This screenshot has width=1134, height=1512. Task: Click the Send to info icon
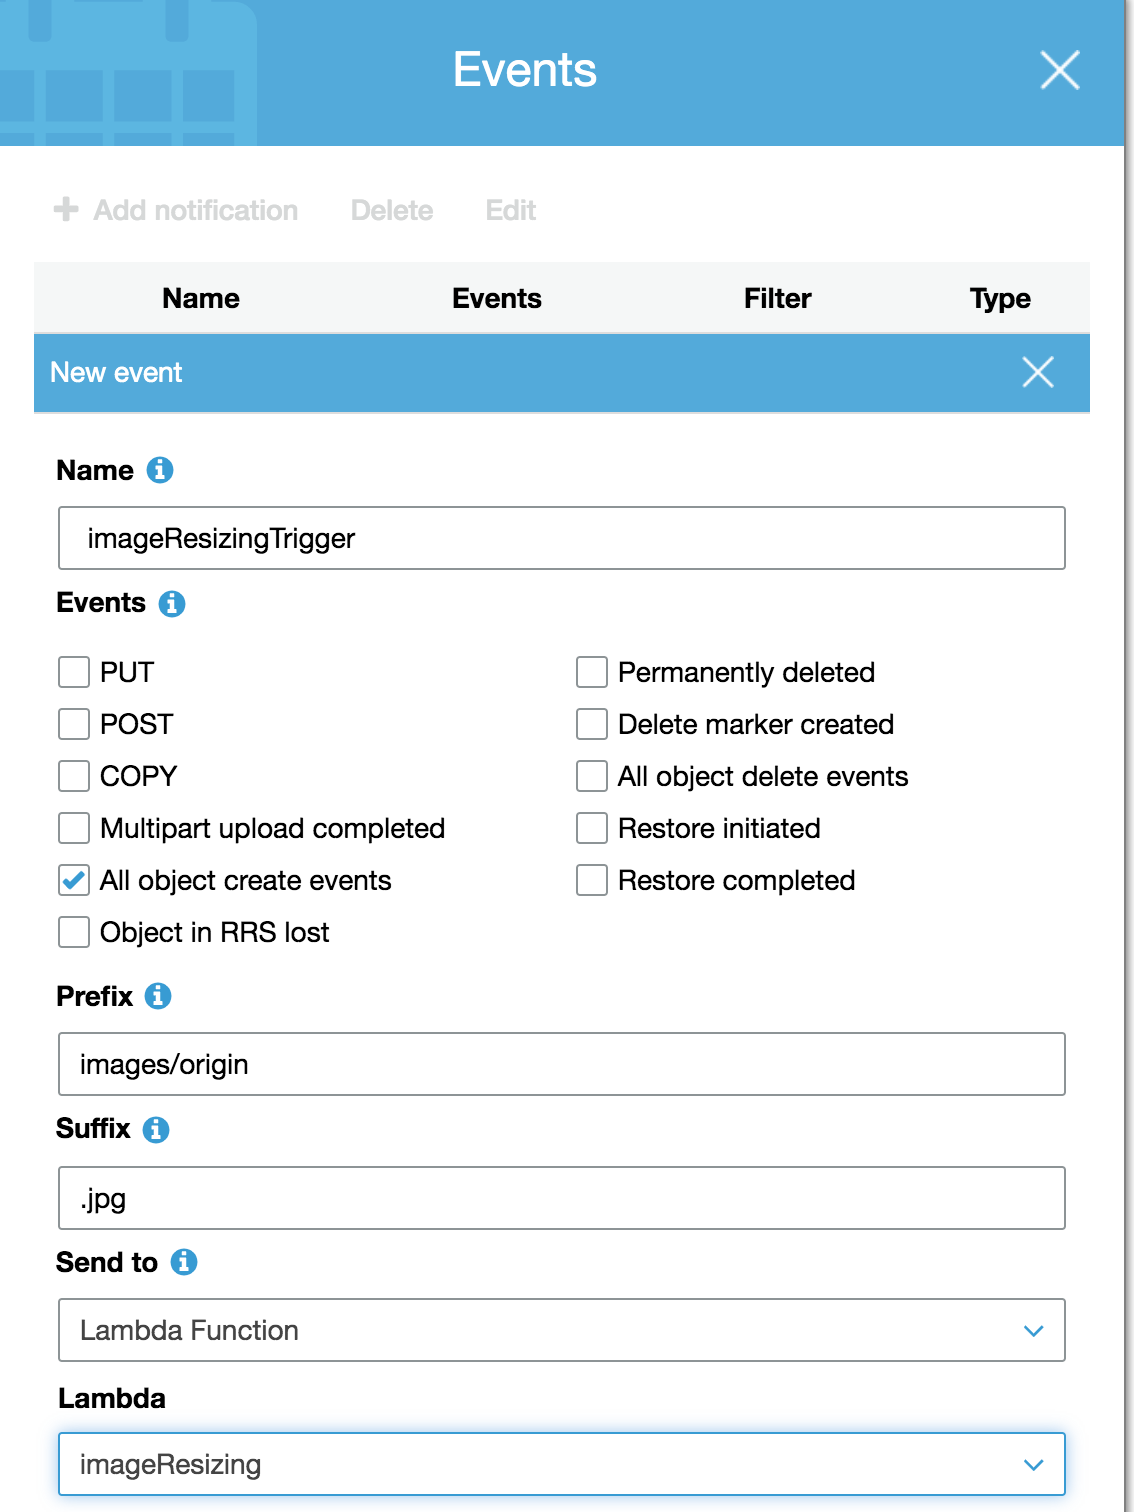(x=184, y=1262)
